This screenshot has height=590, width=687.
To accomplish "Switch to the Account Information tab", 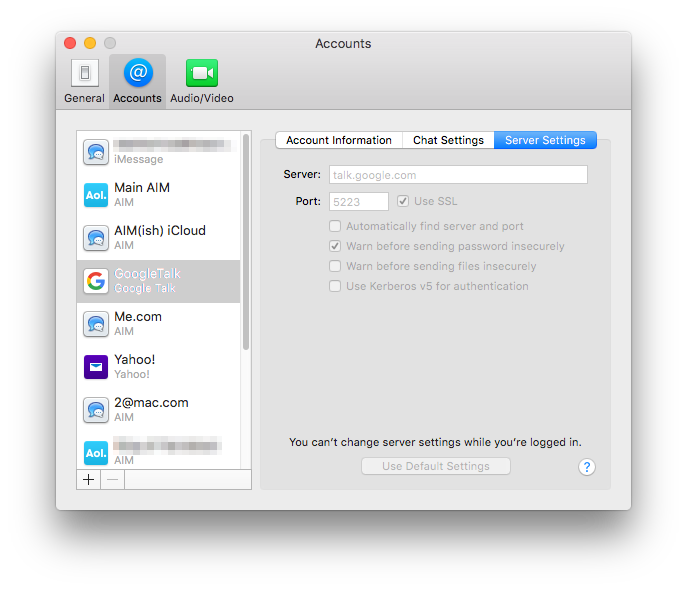I will (x=339, y=140).
